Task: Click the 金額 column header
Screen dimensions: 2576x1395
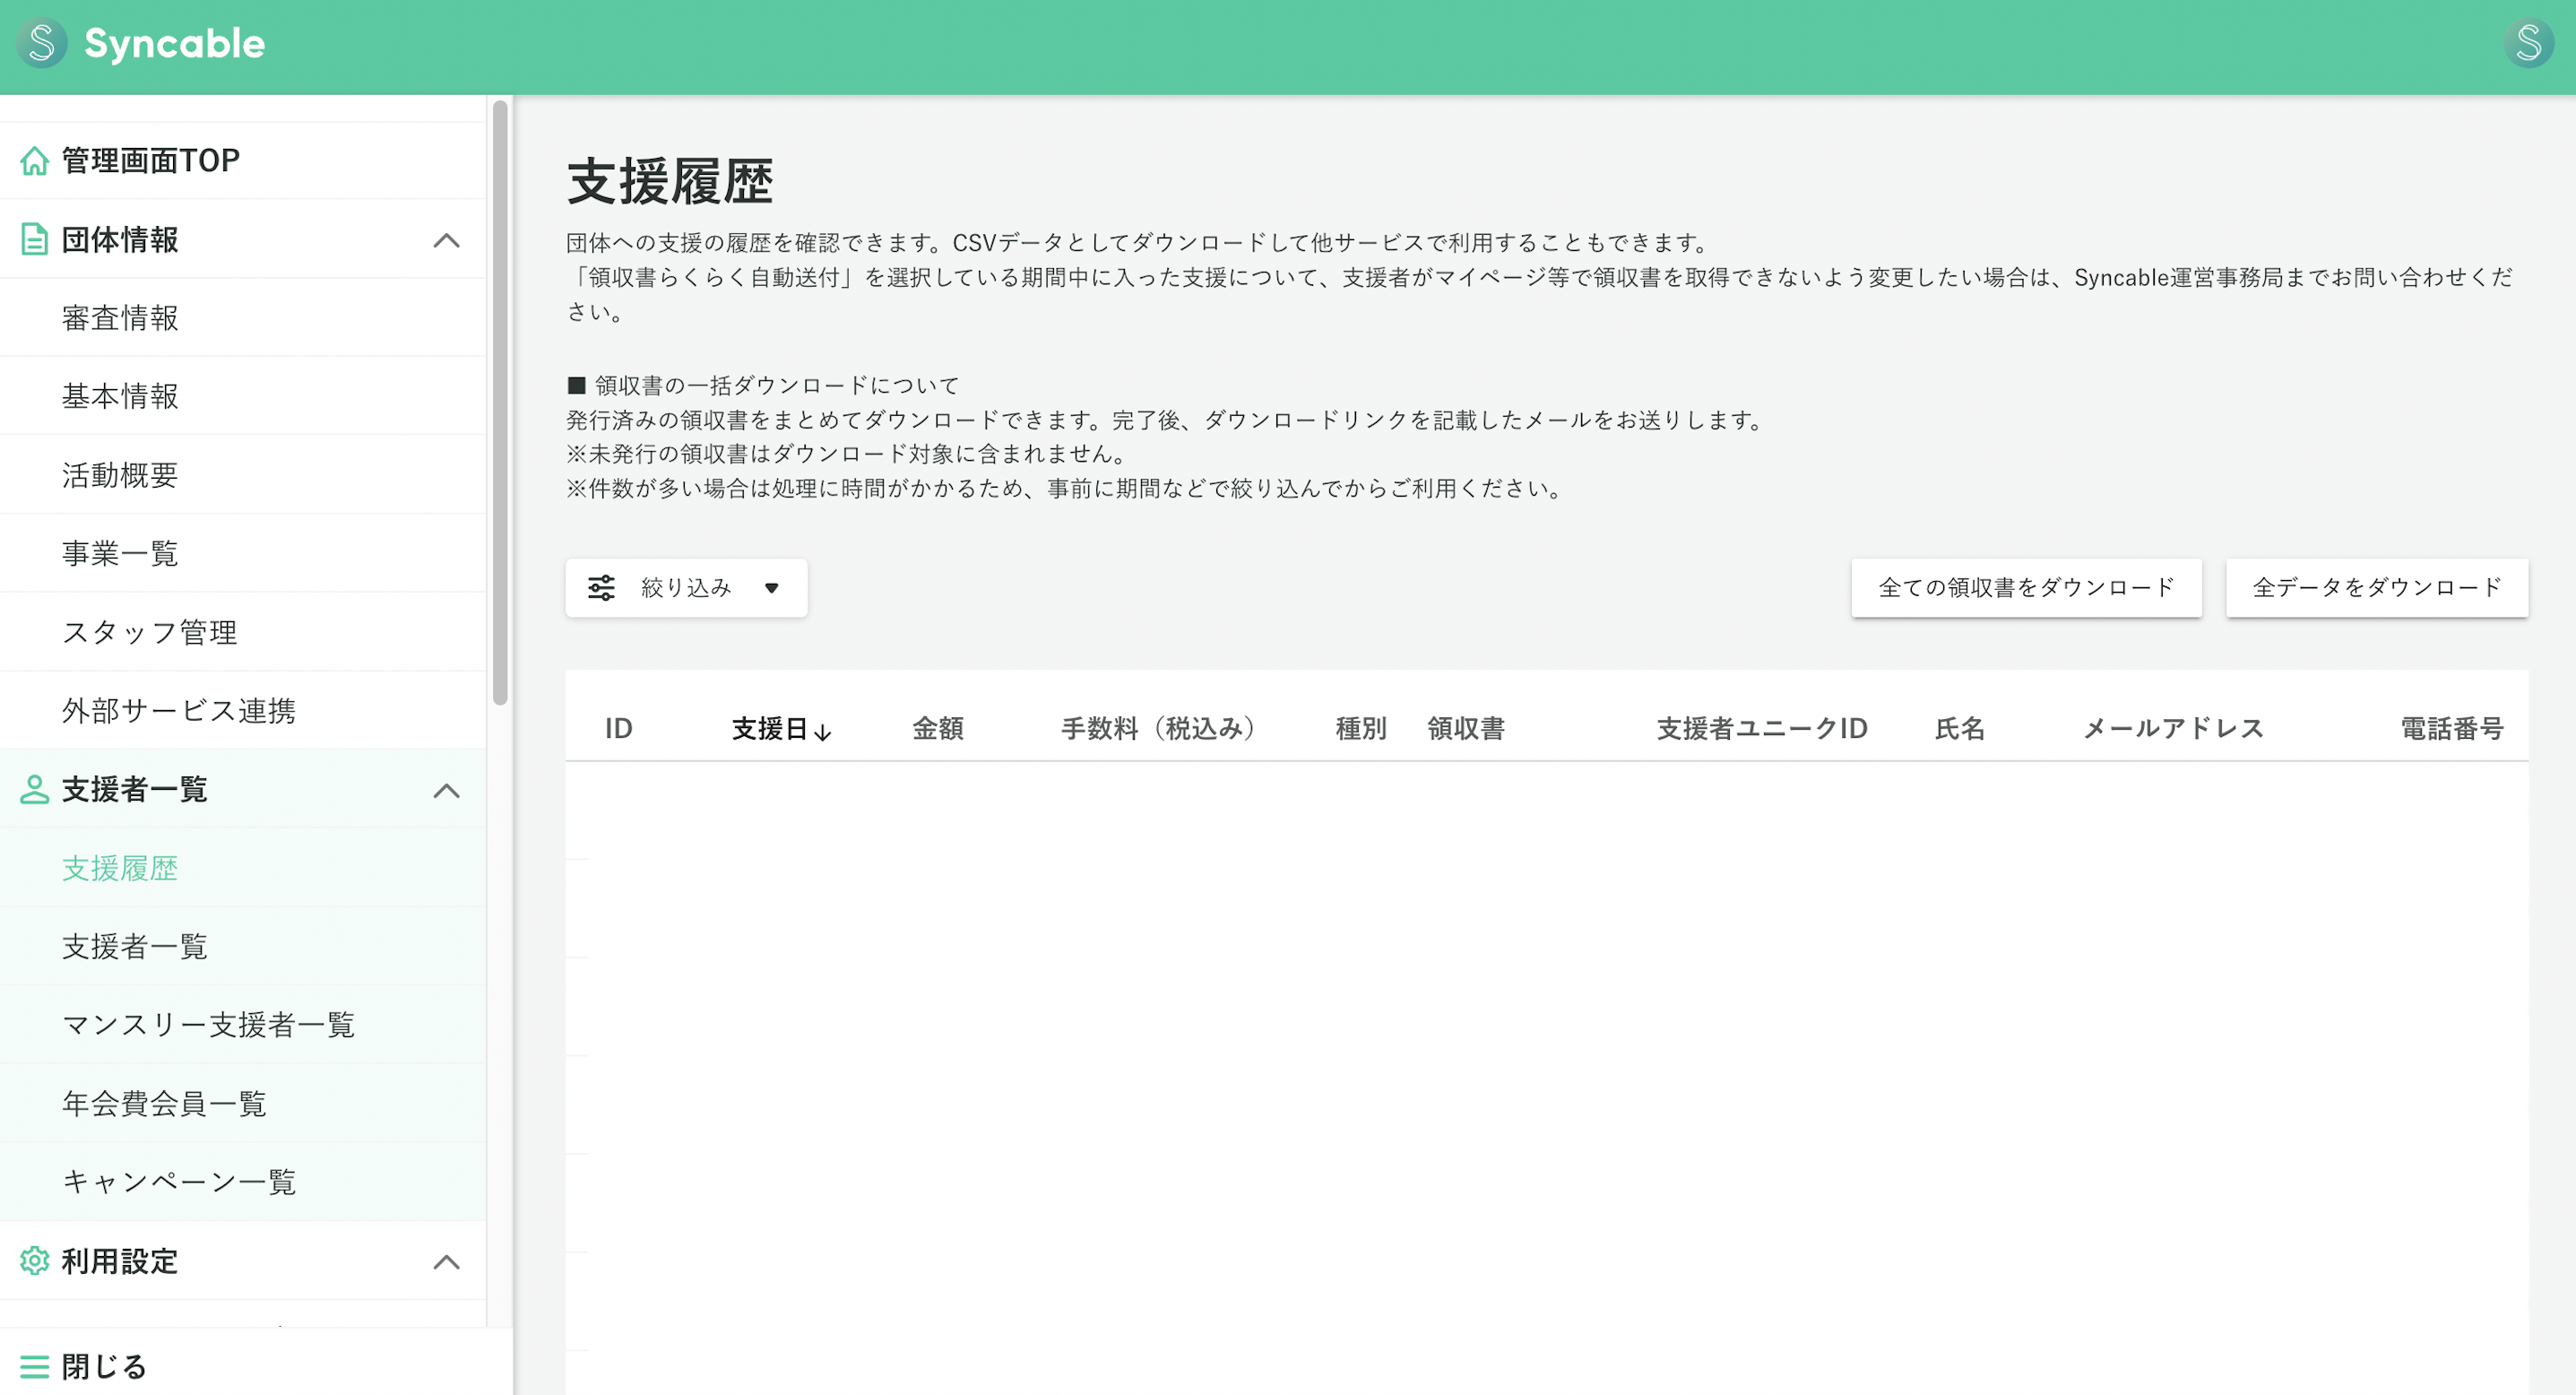Action: pos(938,729)
